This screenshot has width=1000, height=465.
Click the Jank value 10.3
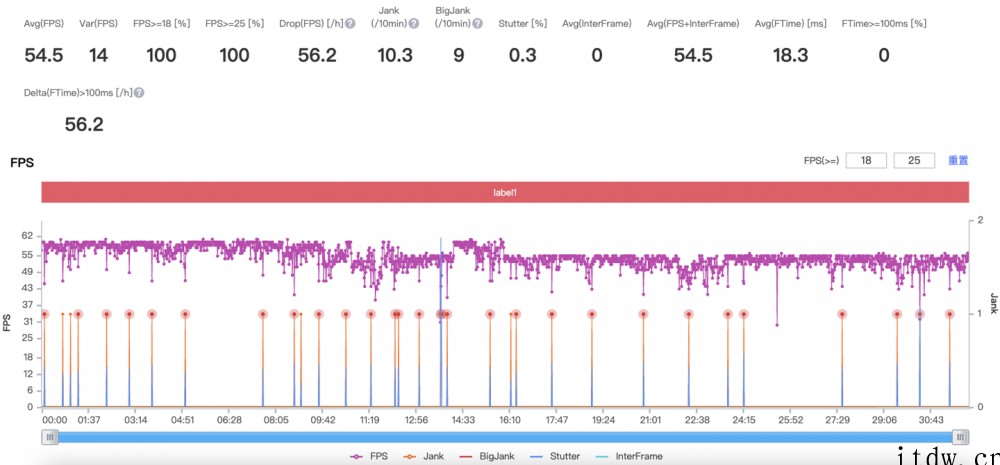[395, 55]
